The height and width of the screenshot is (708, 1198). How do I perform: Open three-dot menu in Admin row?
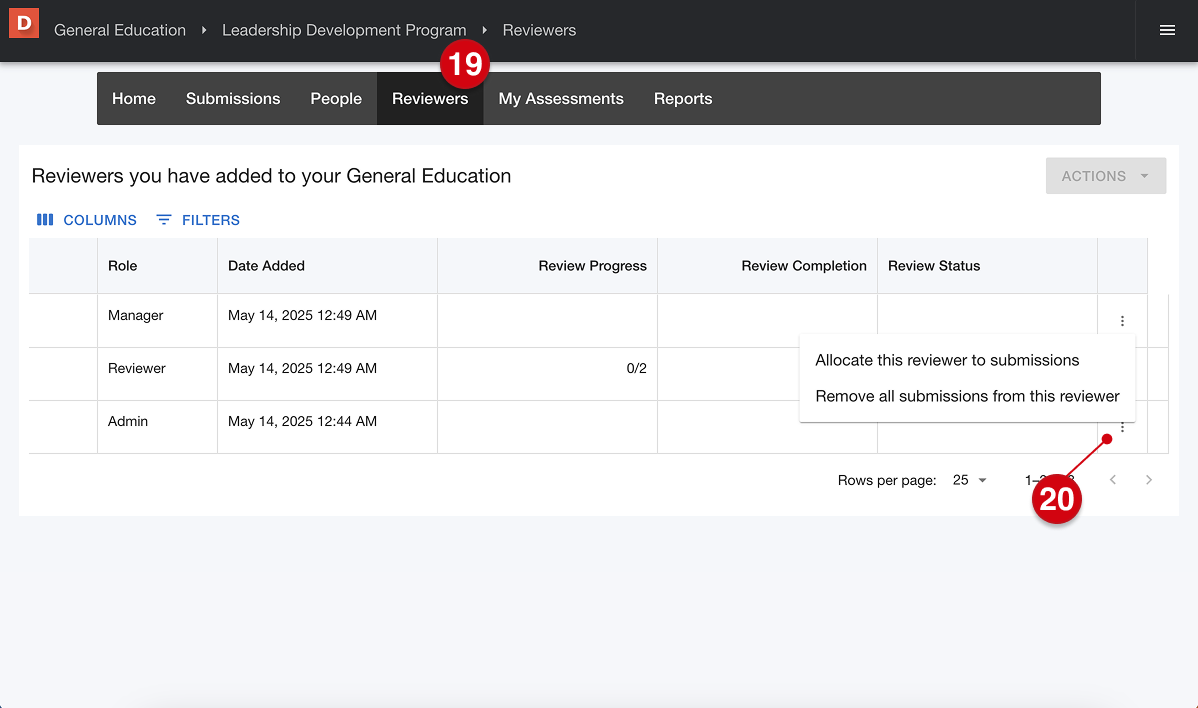(x=1122, y=427)
